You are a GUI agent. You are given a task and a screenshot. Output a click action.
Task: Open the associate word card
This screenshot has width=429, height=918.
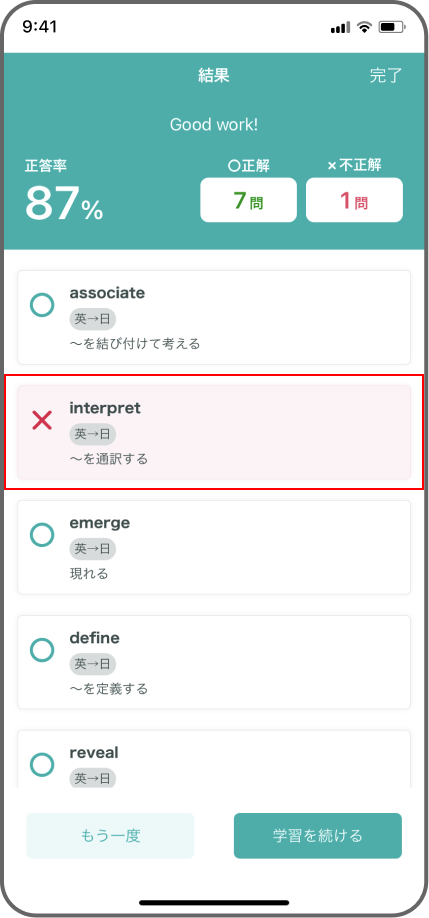click(x=214, y=317)
